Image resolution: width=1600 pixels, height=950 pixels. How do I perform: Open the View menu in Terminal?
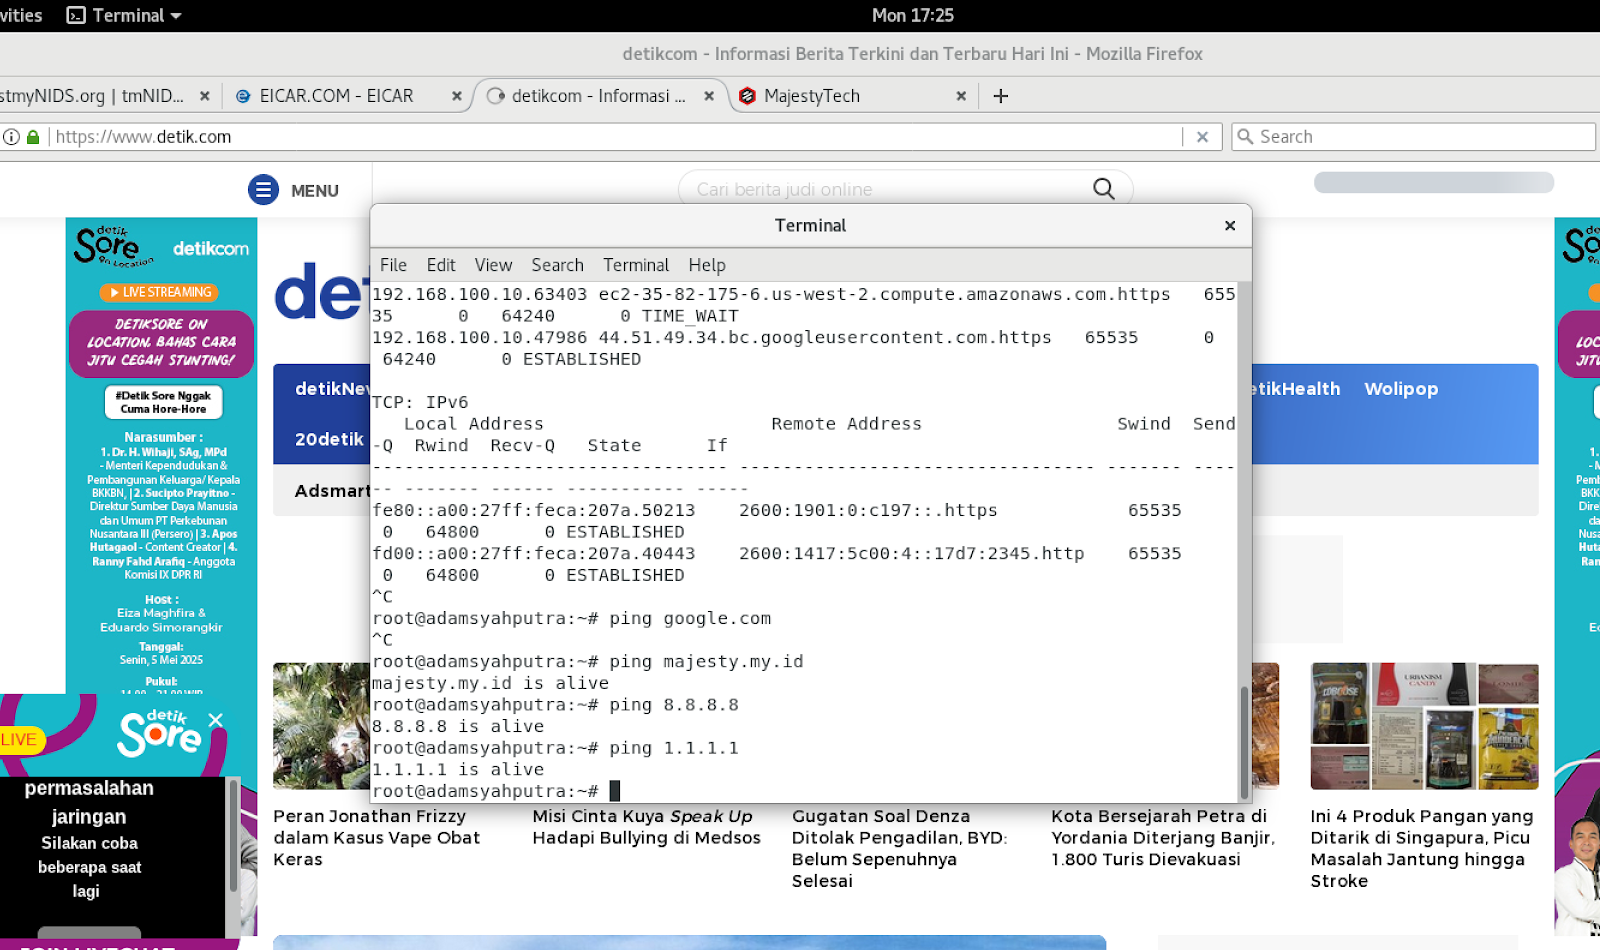coord(493,265)
